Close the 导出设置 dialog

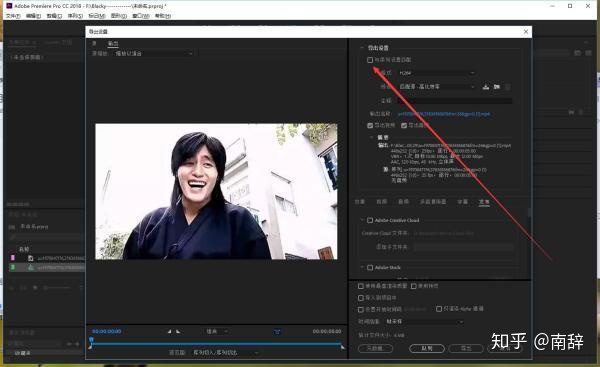[526, 31]
